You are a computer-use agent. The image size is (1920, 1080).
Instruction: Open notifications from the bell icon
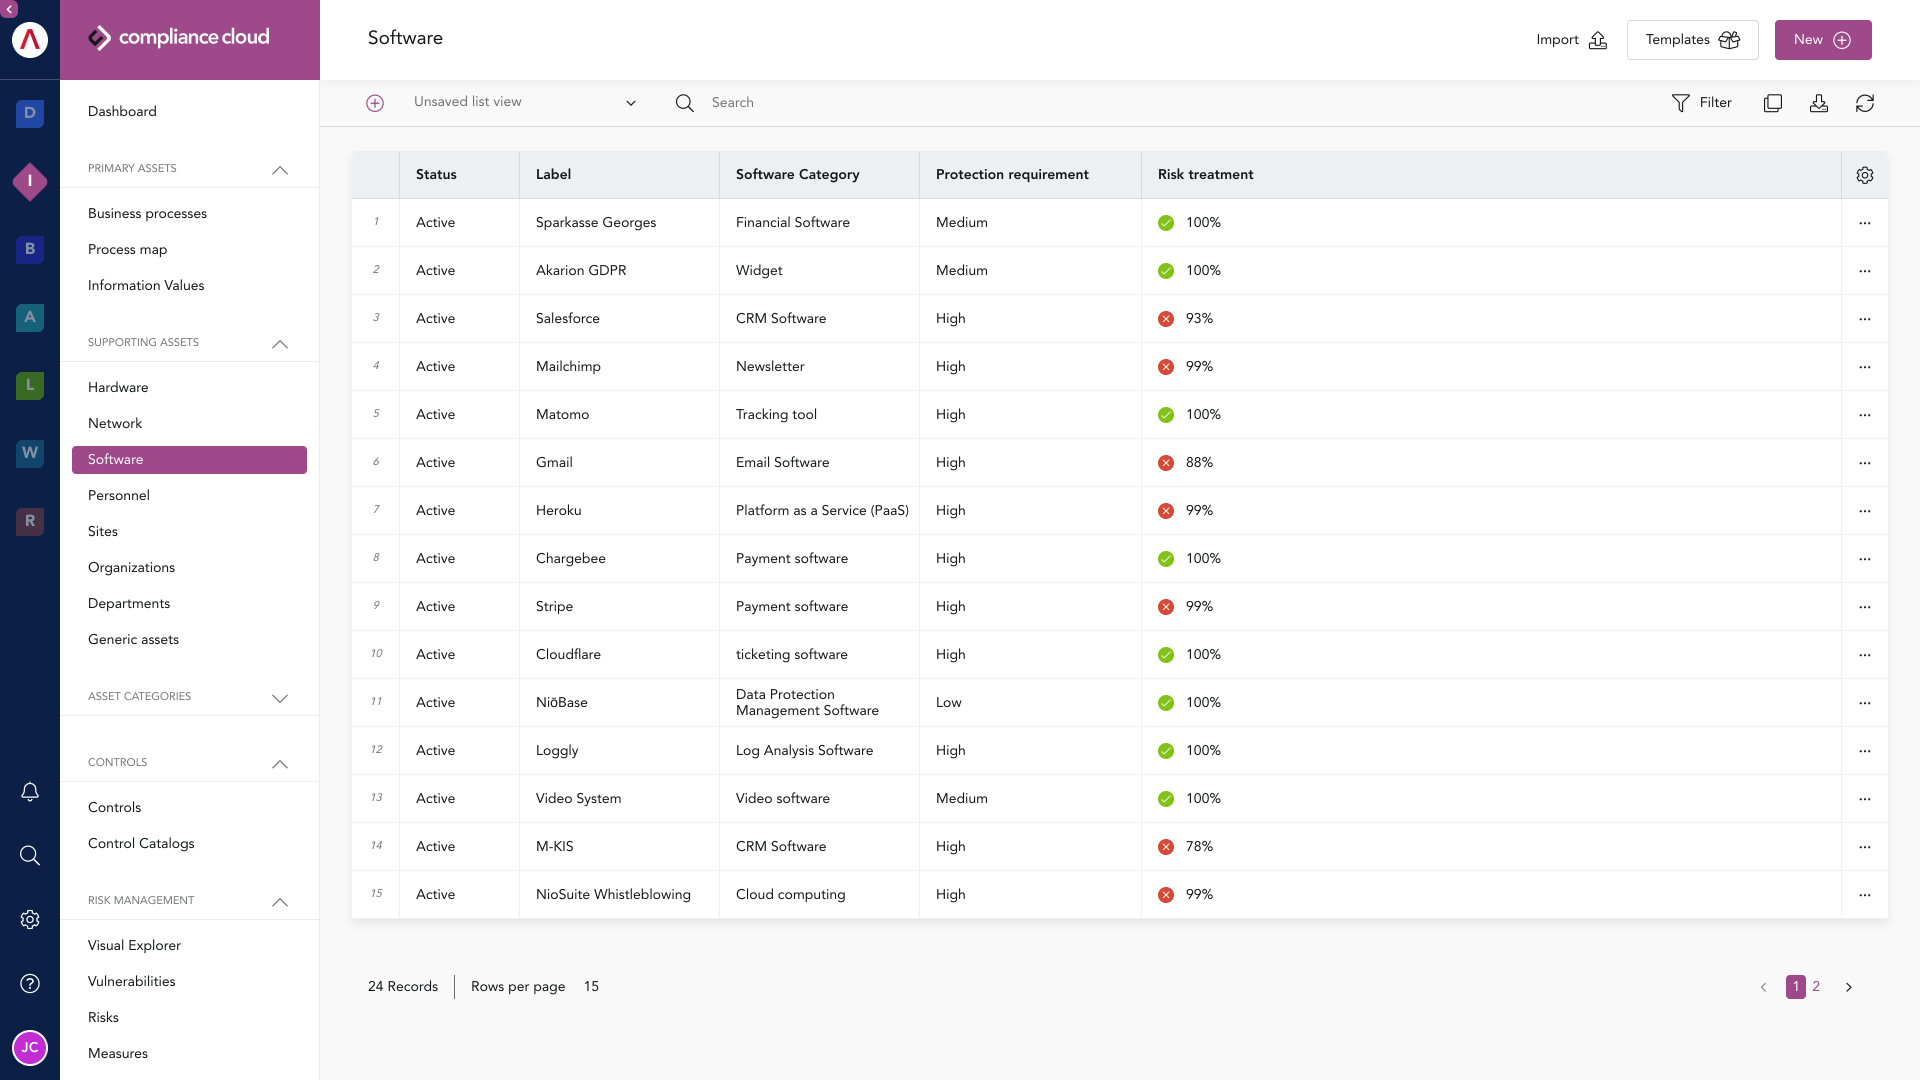30,791
